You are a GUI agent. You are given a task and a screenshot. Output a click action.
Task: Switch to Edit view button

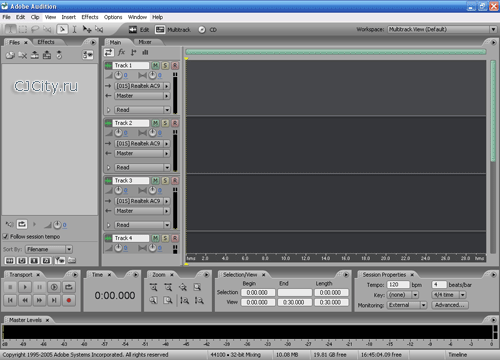pyautogui.click(x=139, y=30)
